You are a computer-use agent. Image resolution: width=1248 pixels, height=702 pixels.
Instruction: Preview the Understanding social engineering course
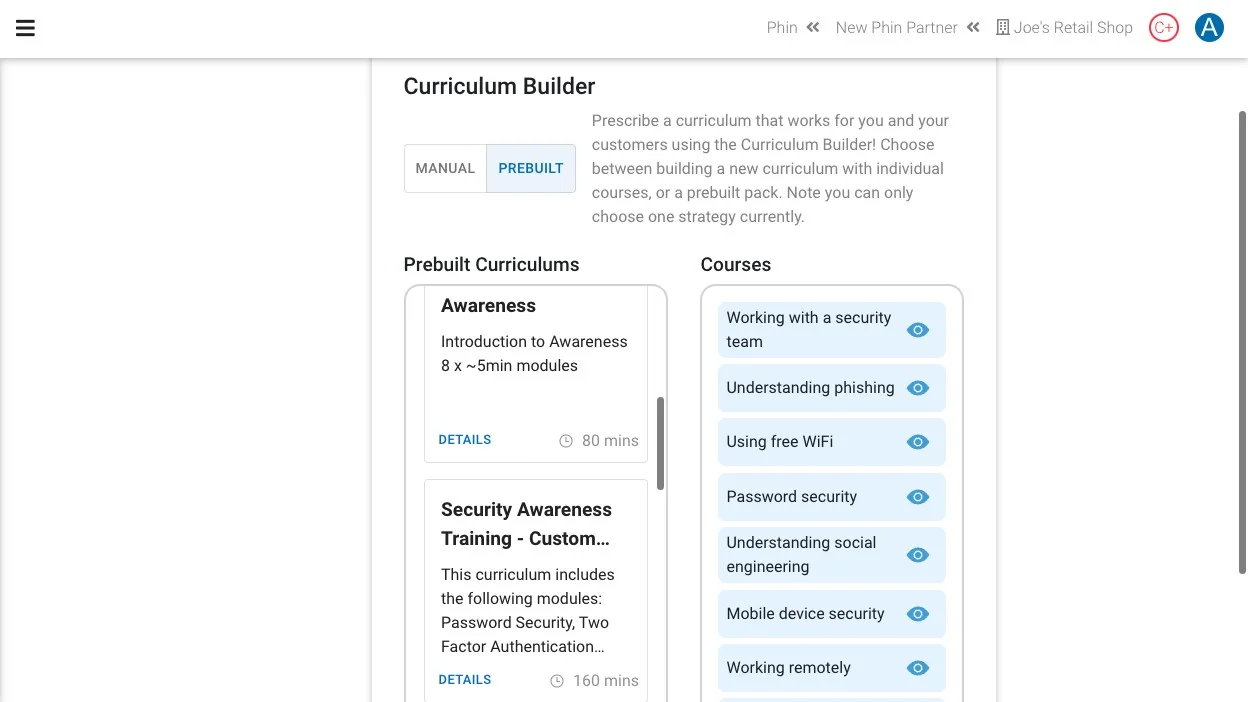pos(918,555)
